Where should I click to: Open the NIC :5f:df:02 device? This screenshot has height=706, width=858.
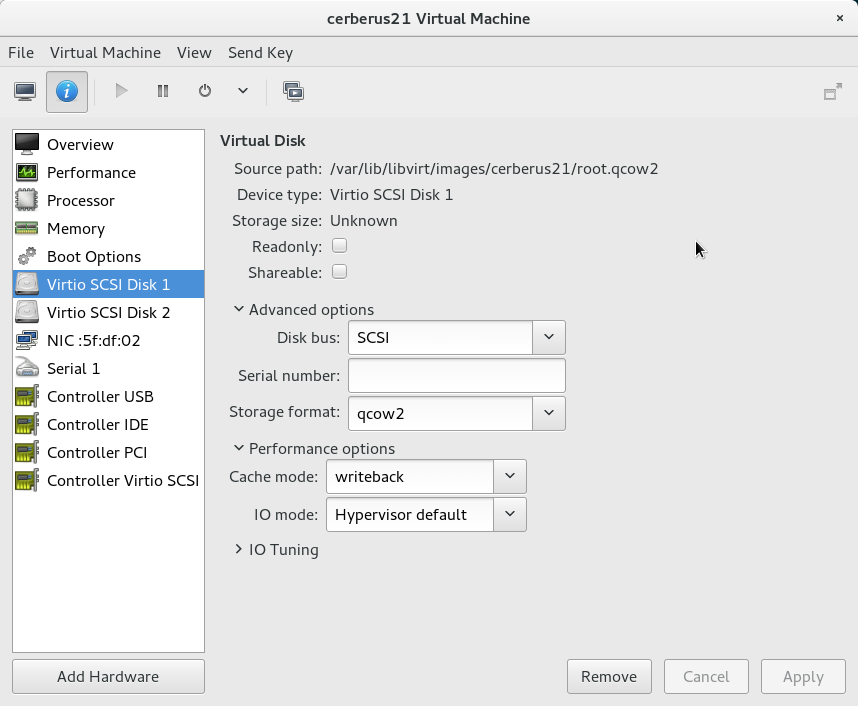pos(93,340)
